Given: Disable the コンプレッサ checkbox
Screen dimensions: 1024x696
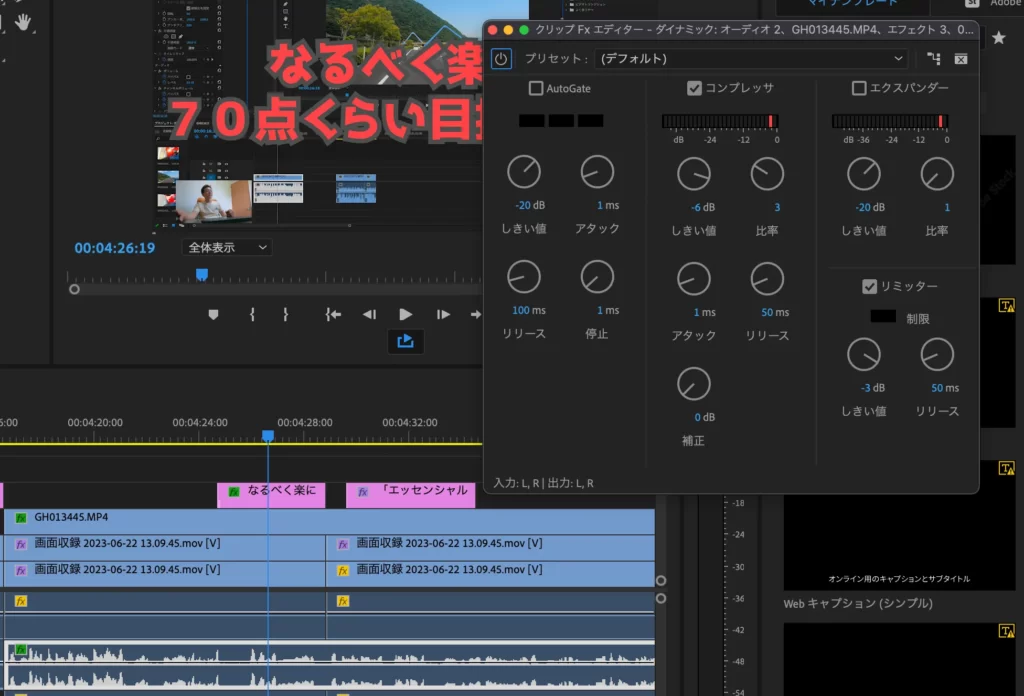Looking at the screenshot, I should (x=694, y=88).
